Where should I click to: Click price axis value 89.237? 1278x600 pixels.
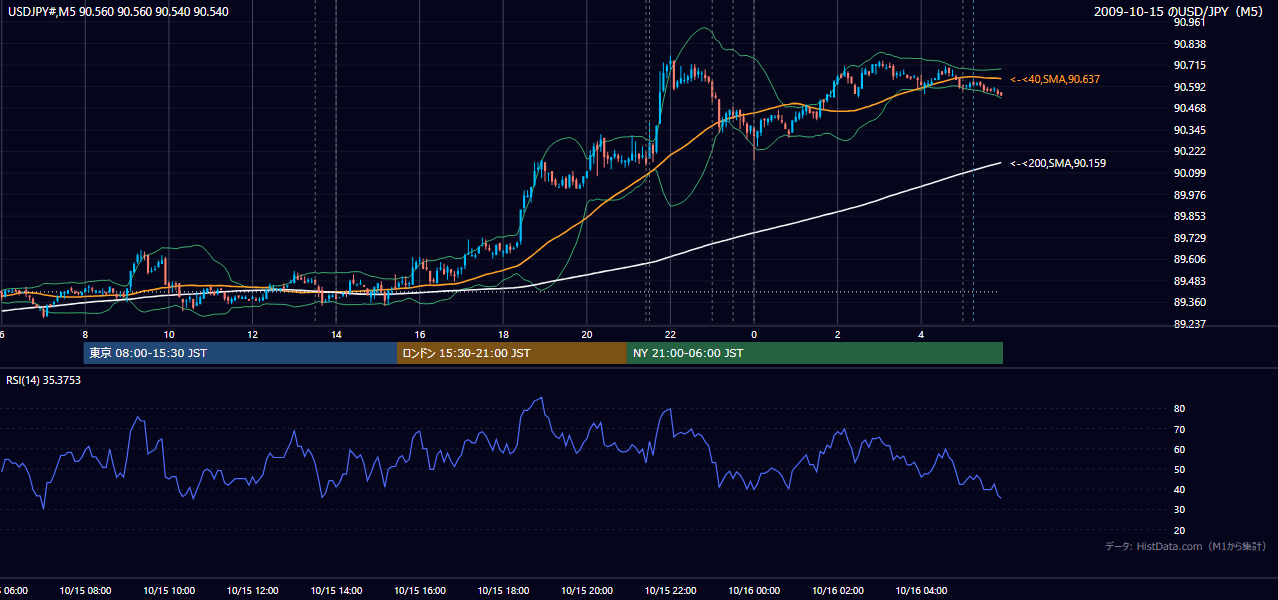pyautogui.click(x=1192, y=324)
